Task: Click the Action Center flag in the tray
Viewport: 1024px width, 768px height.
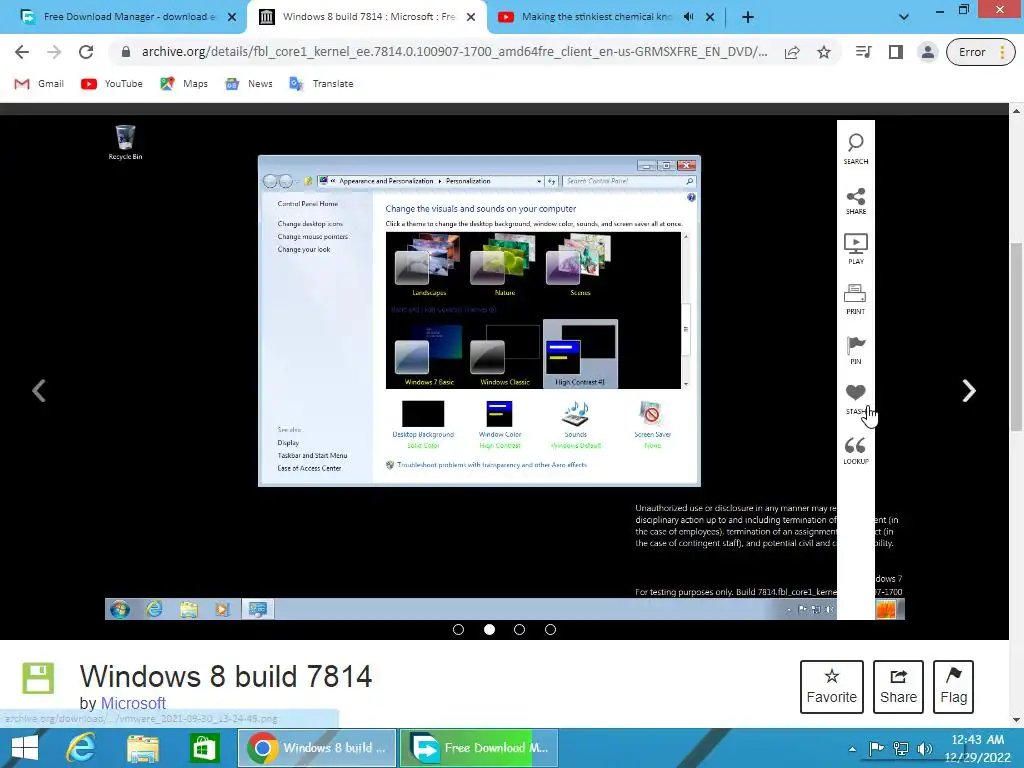Action: point(876,748)
